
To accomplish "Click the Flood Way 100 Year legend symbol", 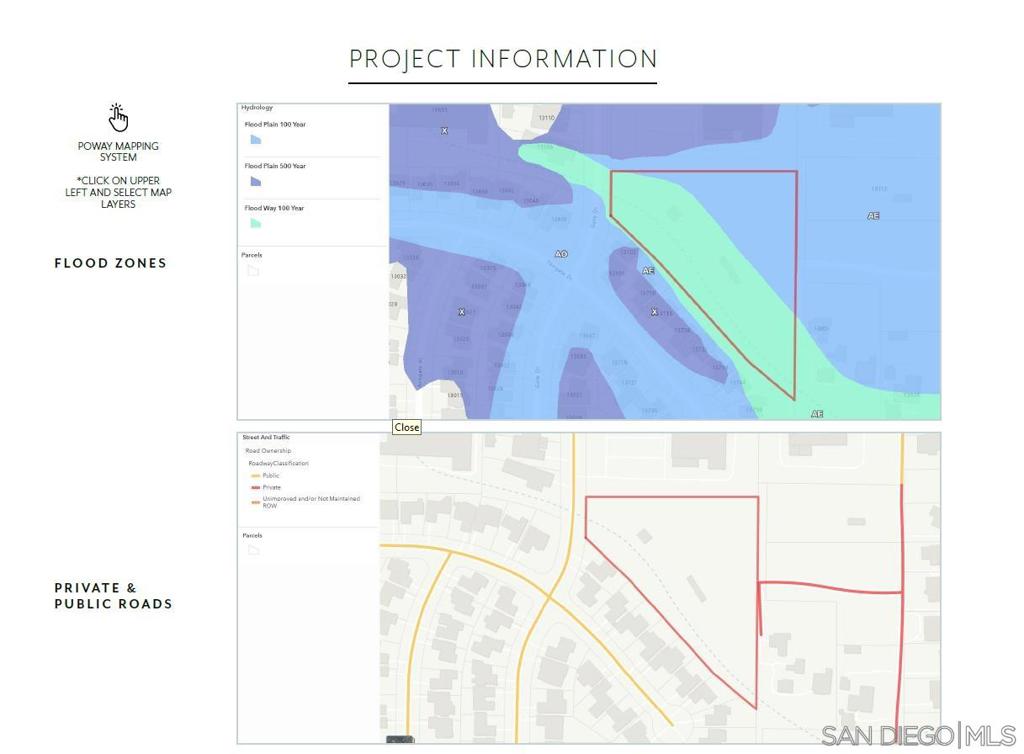I will pyautogui.click(x=255, y=223).
